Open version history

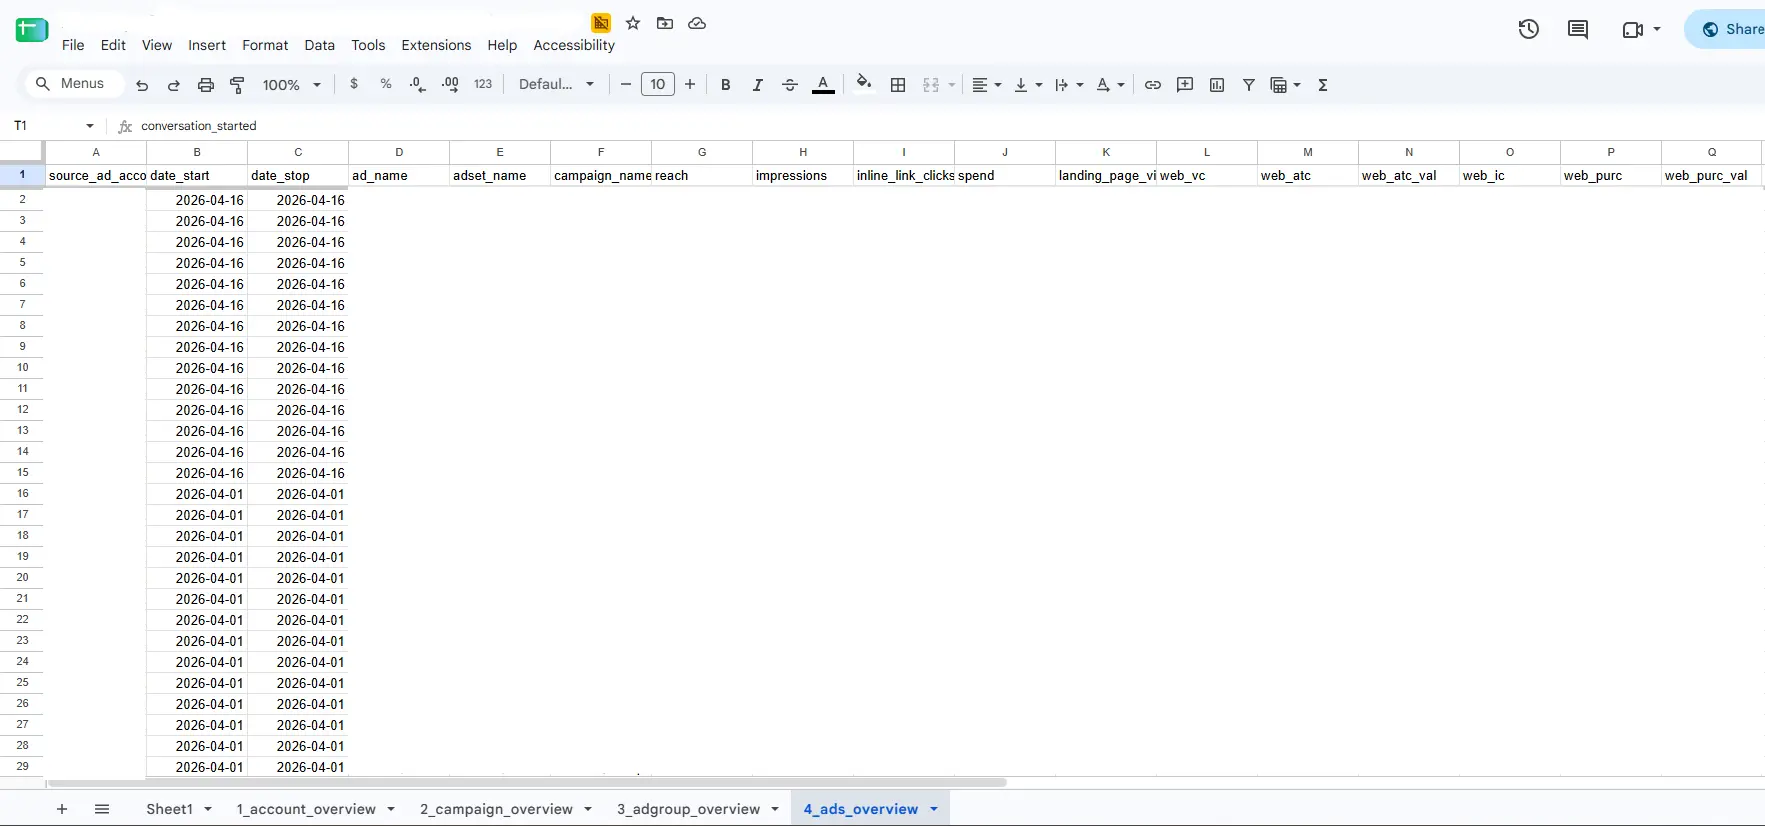click(1528, 29)
